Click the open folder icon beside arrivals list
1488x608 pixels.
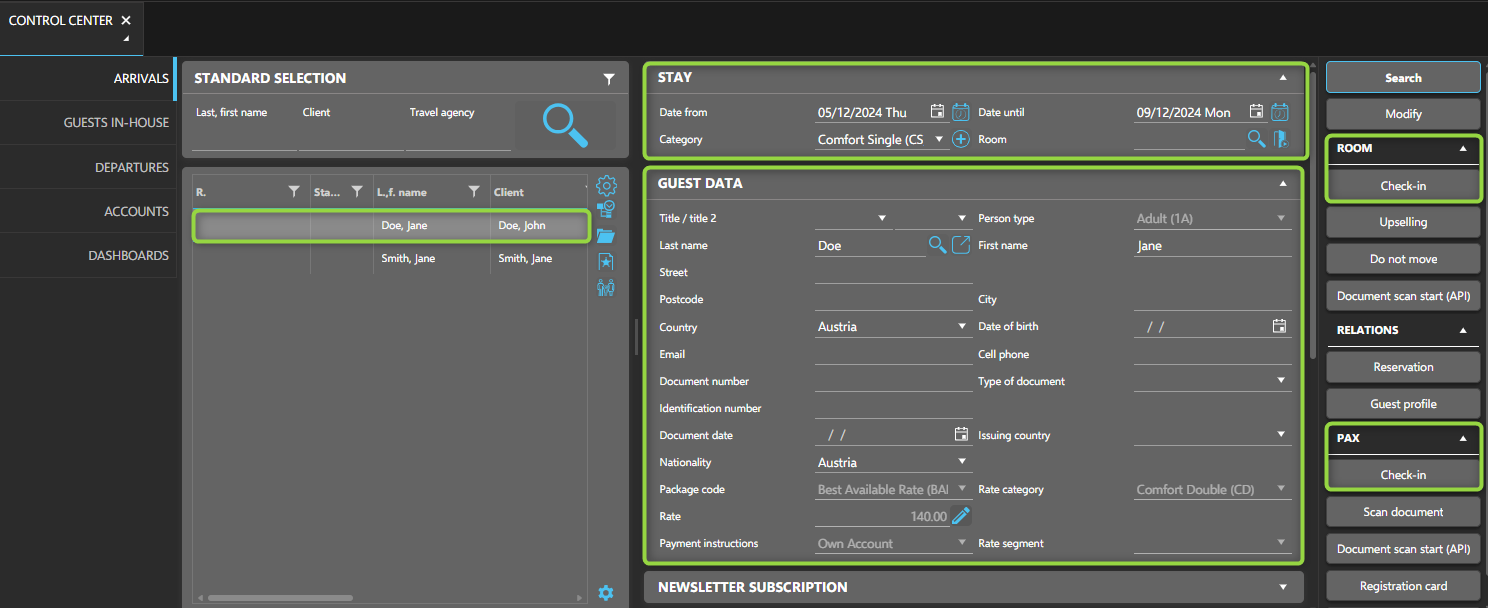(606, 236)
